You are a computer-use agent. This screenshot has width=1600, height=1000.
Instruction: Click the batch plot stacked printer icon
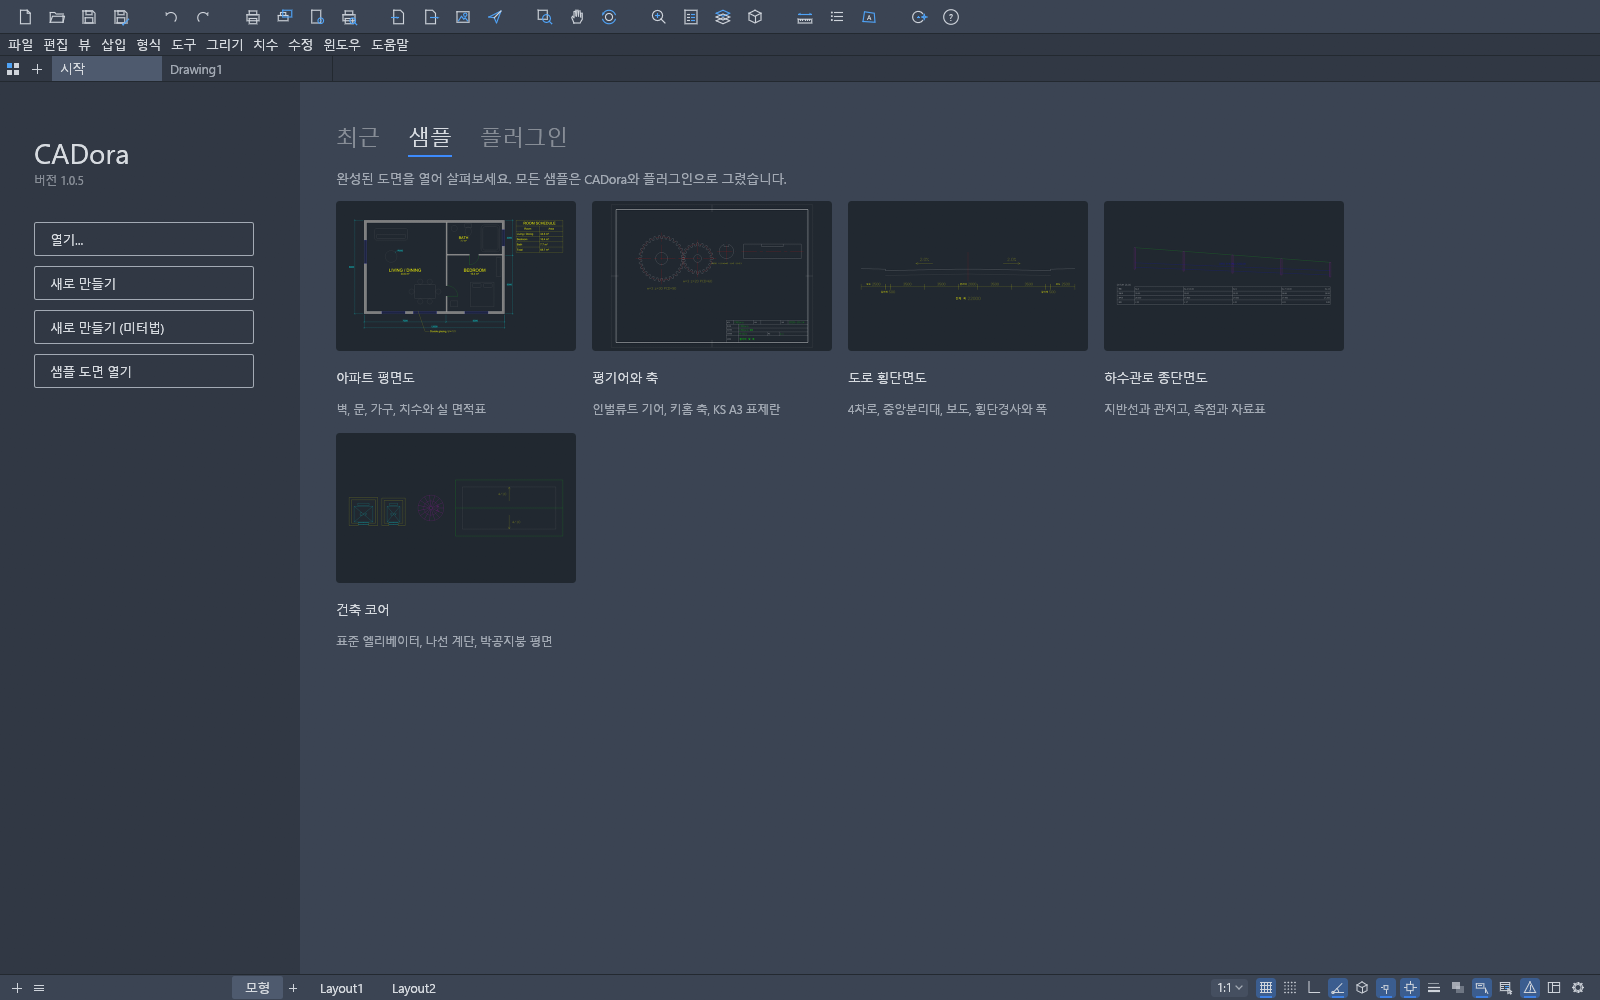click(285, 17)
